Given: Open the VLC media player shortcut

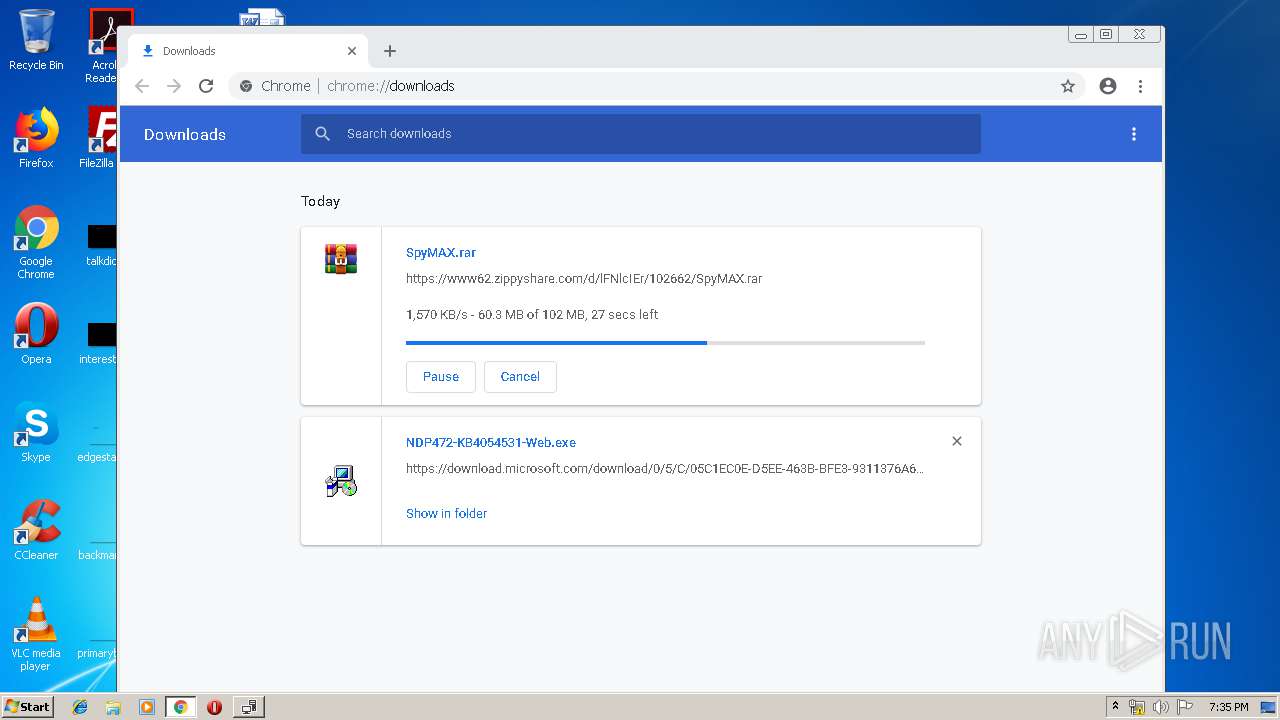Looking at the screenshot, I should click(36, 634).
